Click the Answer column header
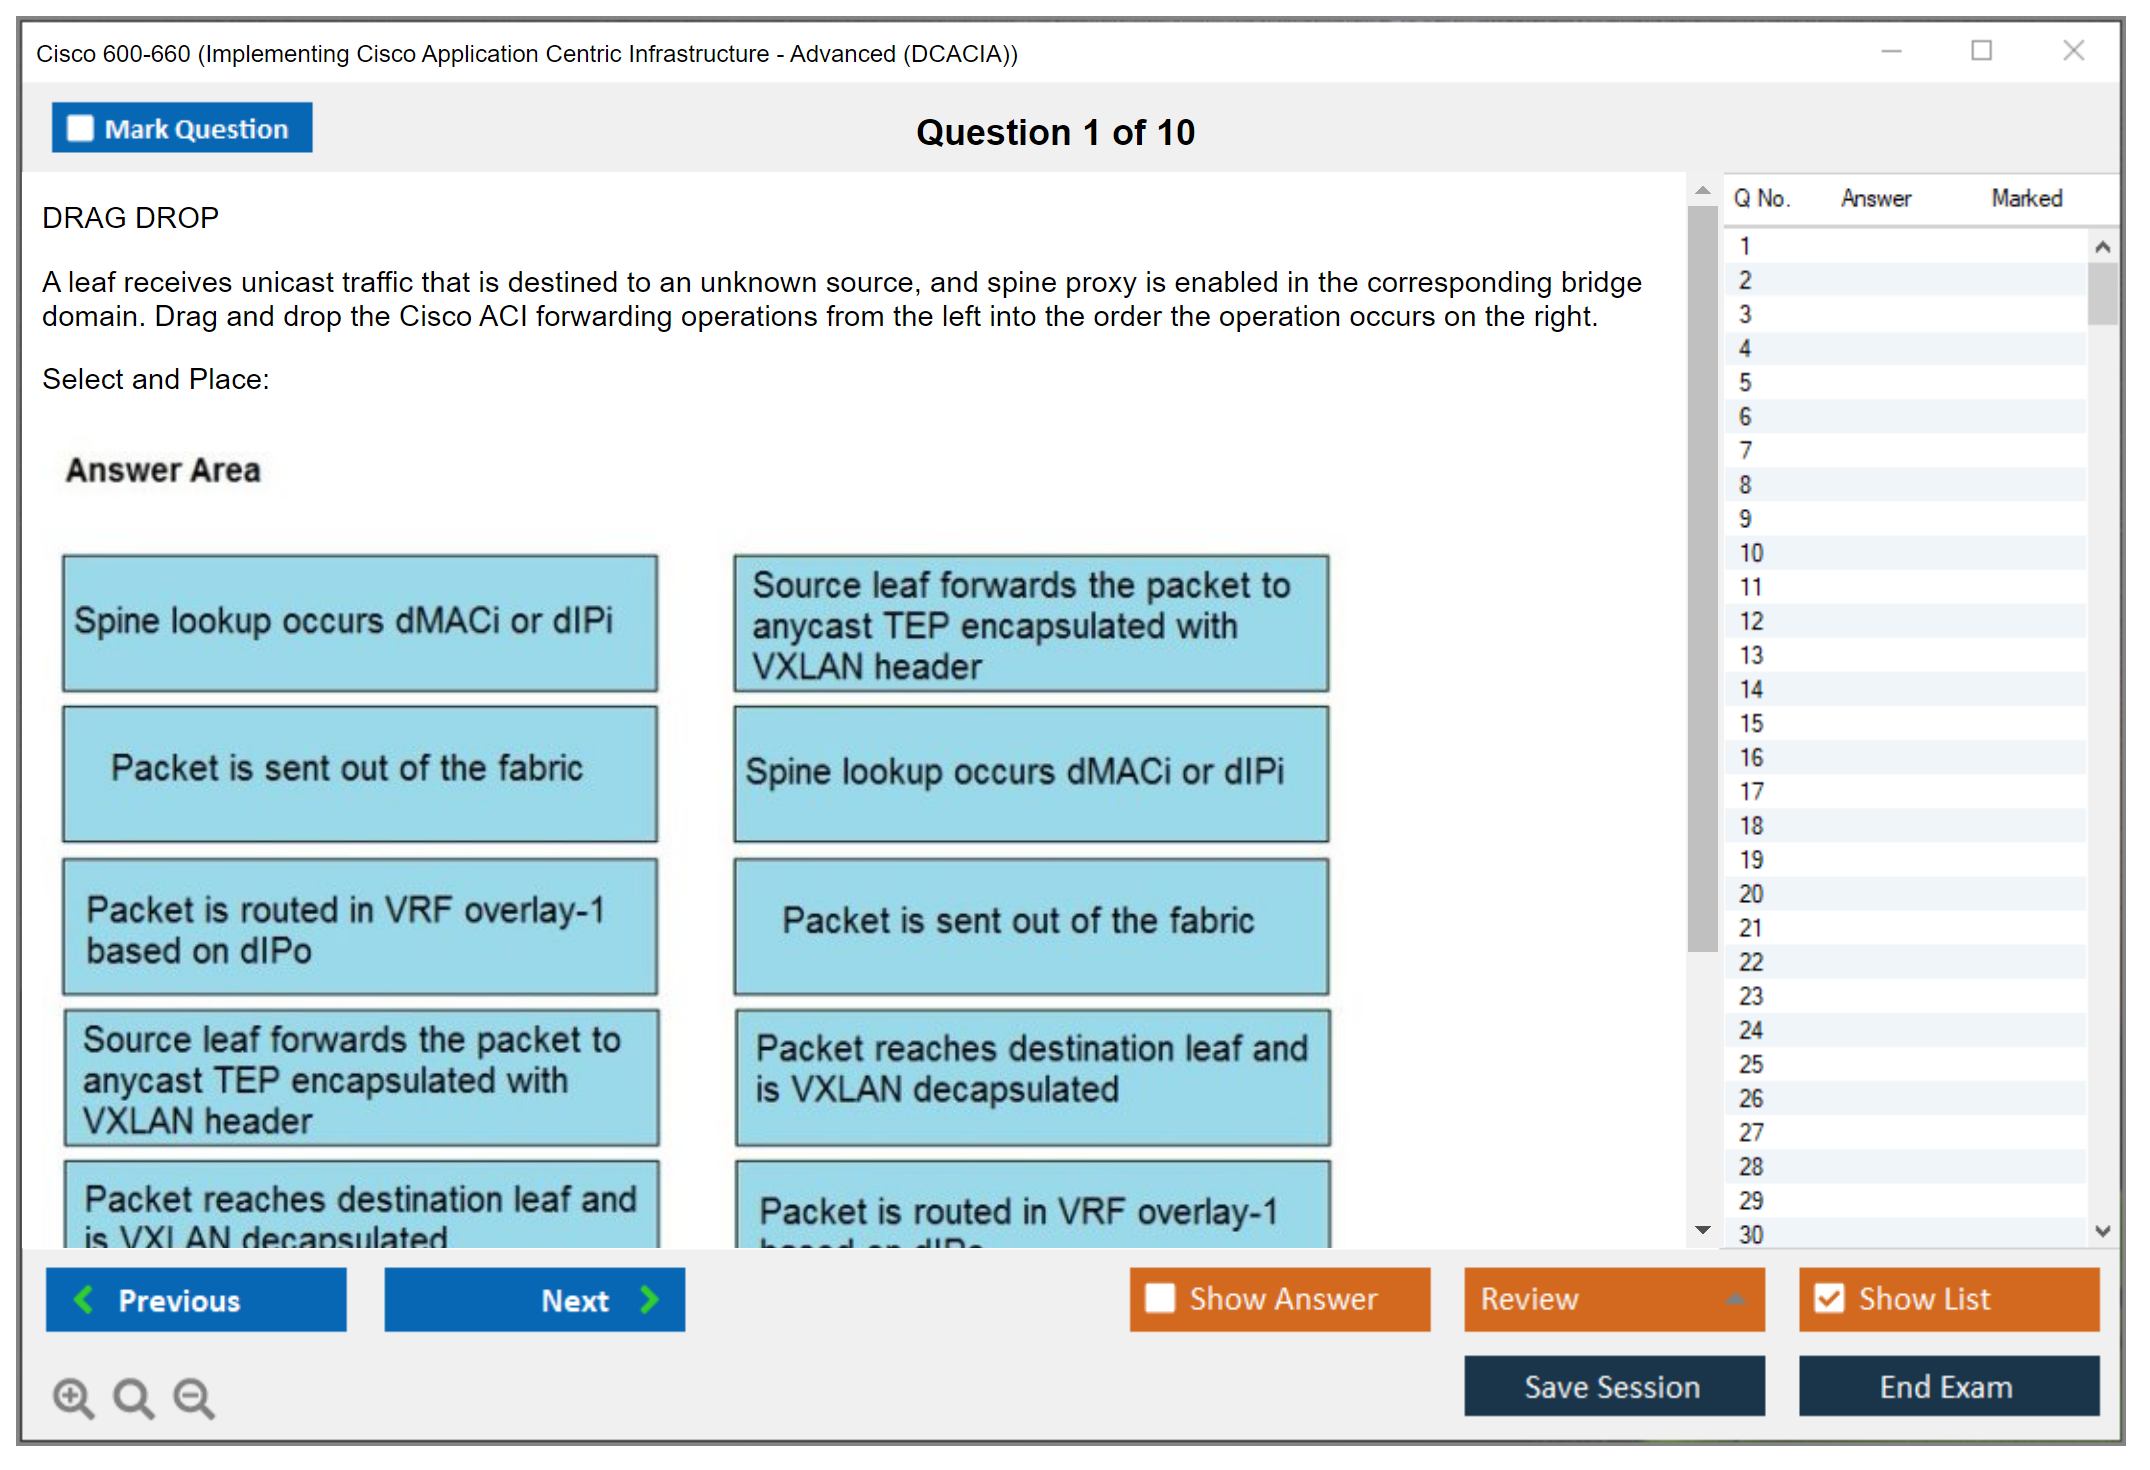Image resolution: width=2150 pixels, height=1470 pixels. (x=1875, y=199)
